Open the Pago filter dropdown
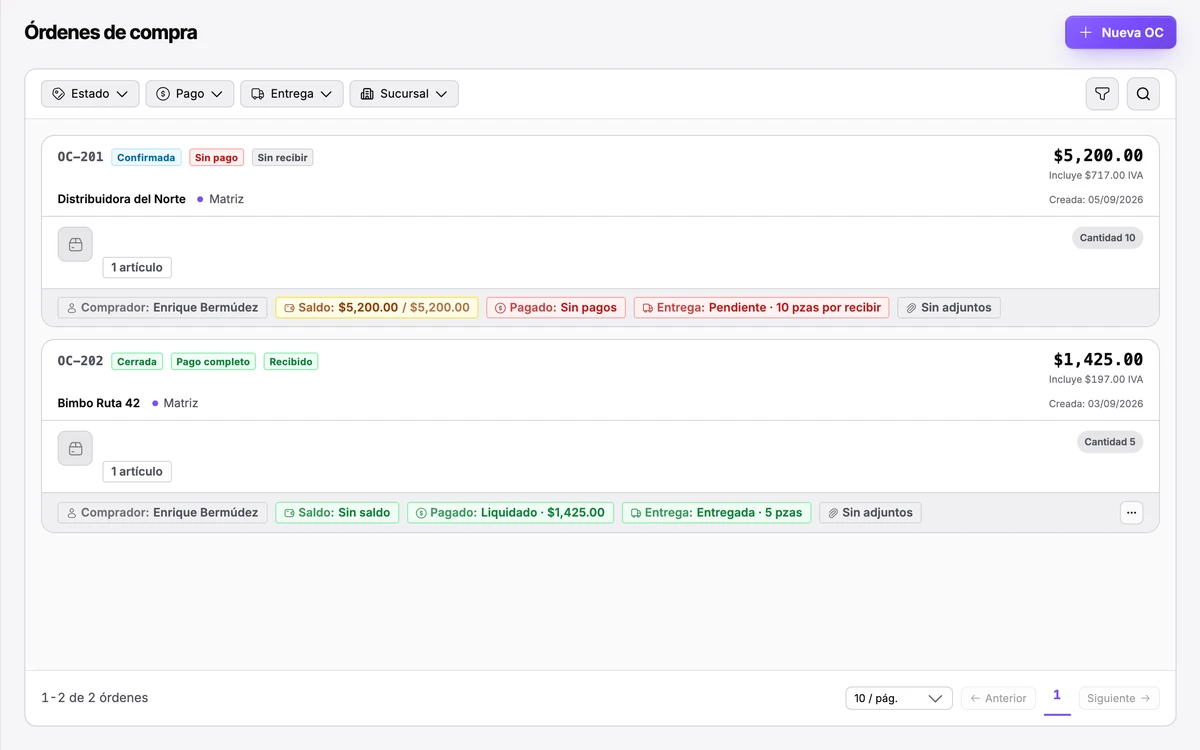Image resolution: width=1200 pixels, height=750 pixels. pyautogui.click(x=190, y=93)
